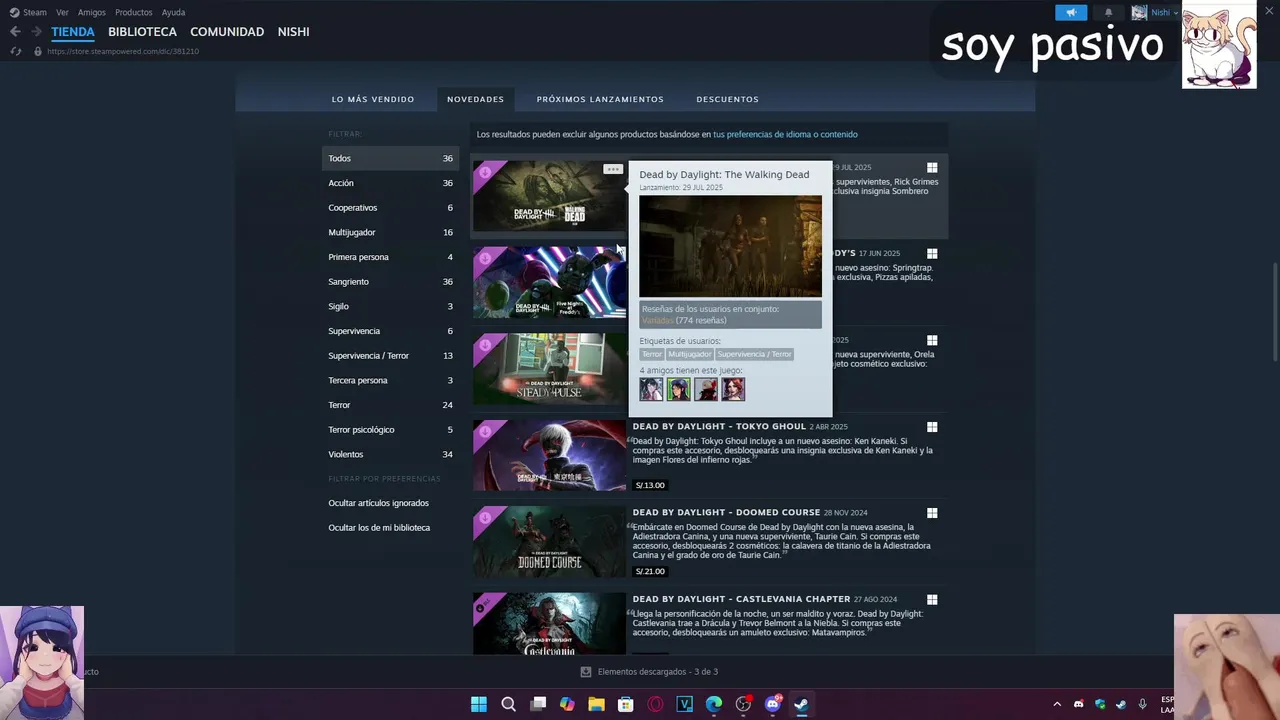
Task: Open the Productos menu
Action: point(134,12)
